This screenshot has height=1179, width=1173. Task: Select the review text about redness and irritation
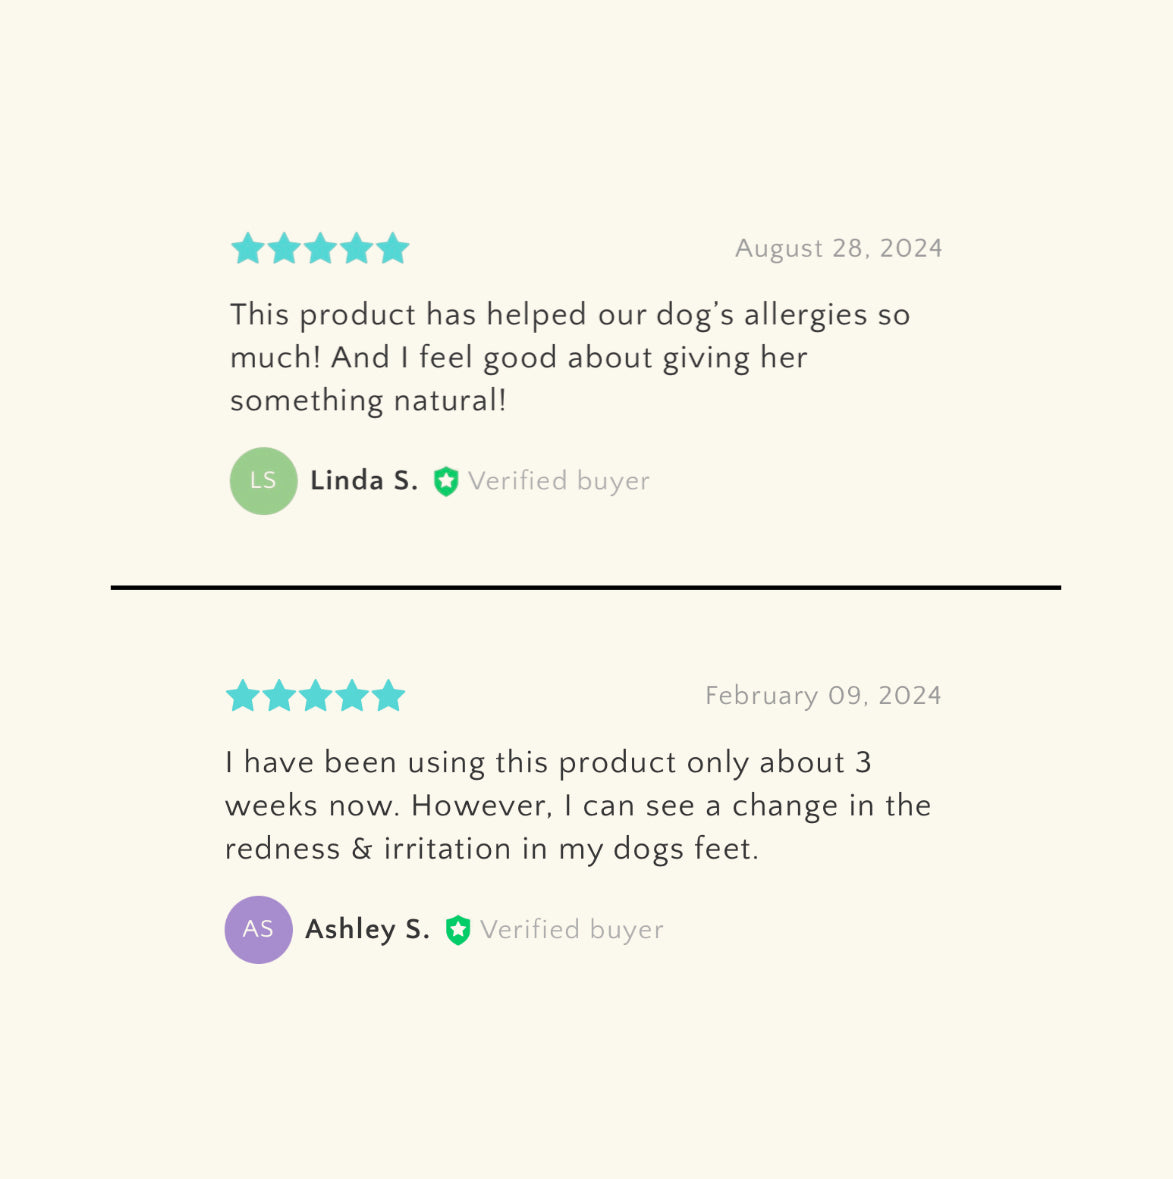[577, 805]
